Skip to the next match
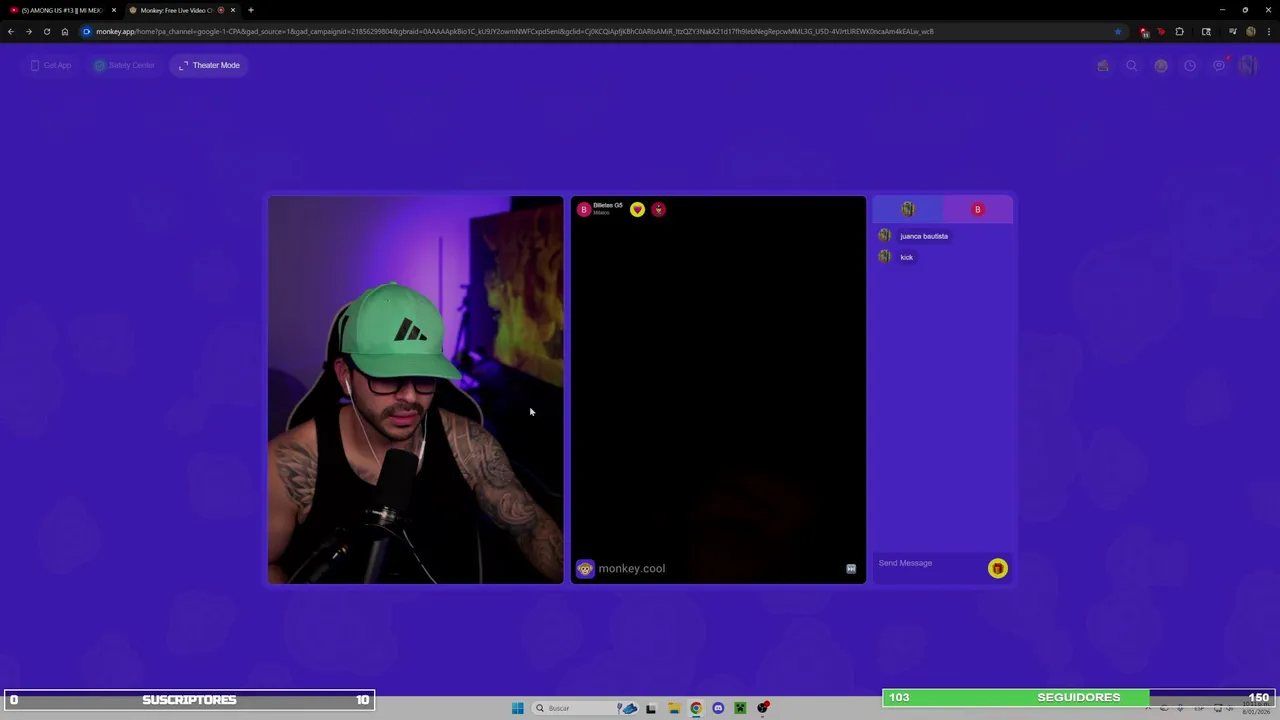 pyautogui.click(x=851, y=569)
